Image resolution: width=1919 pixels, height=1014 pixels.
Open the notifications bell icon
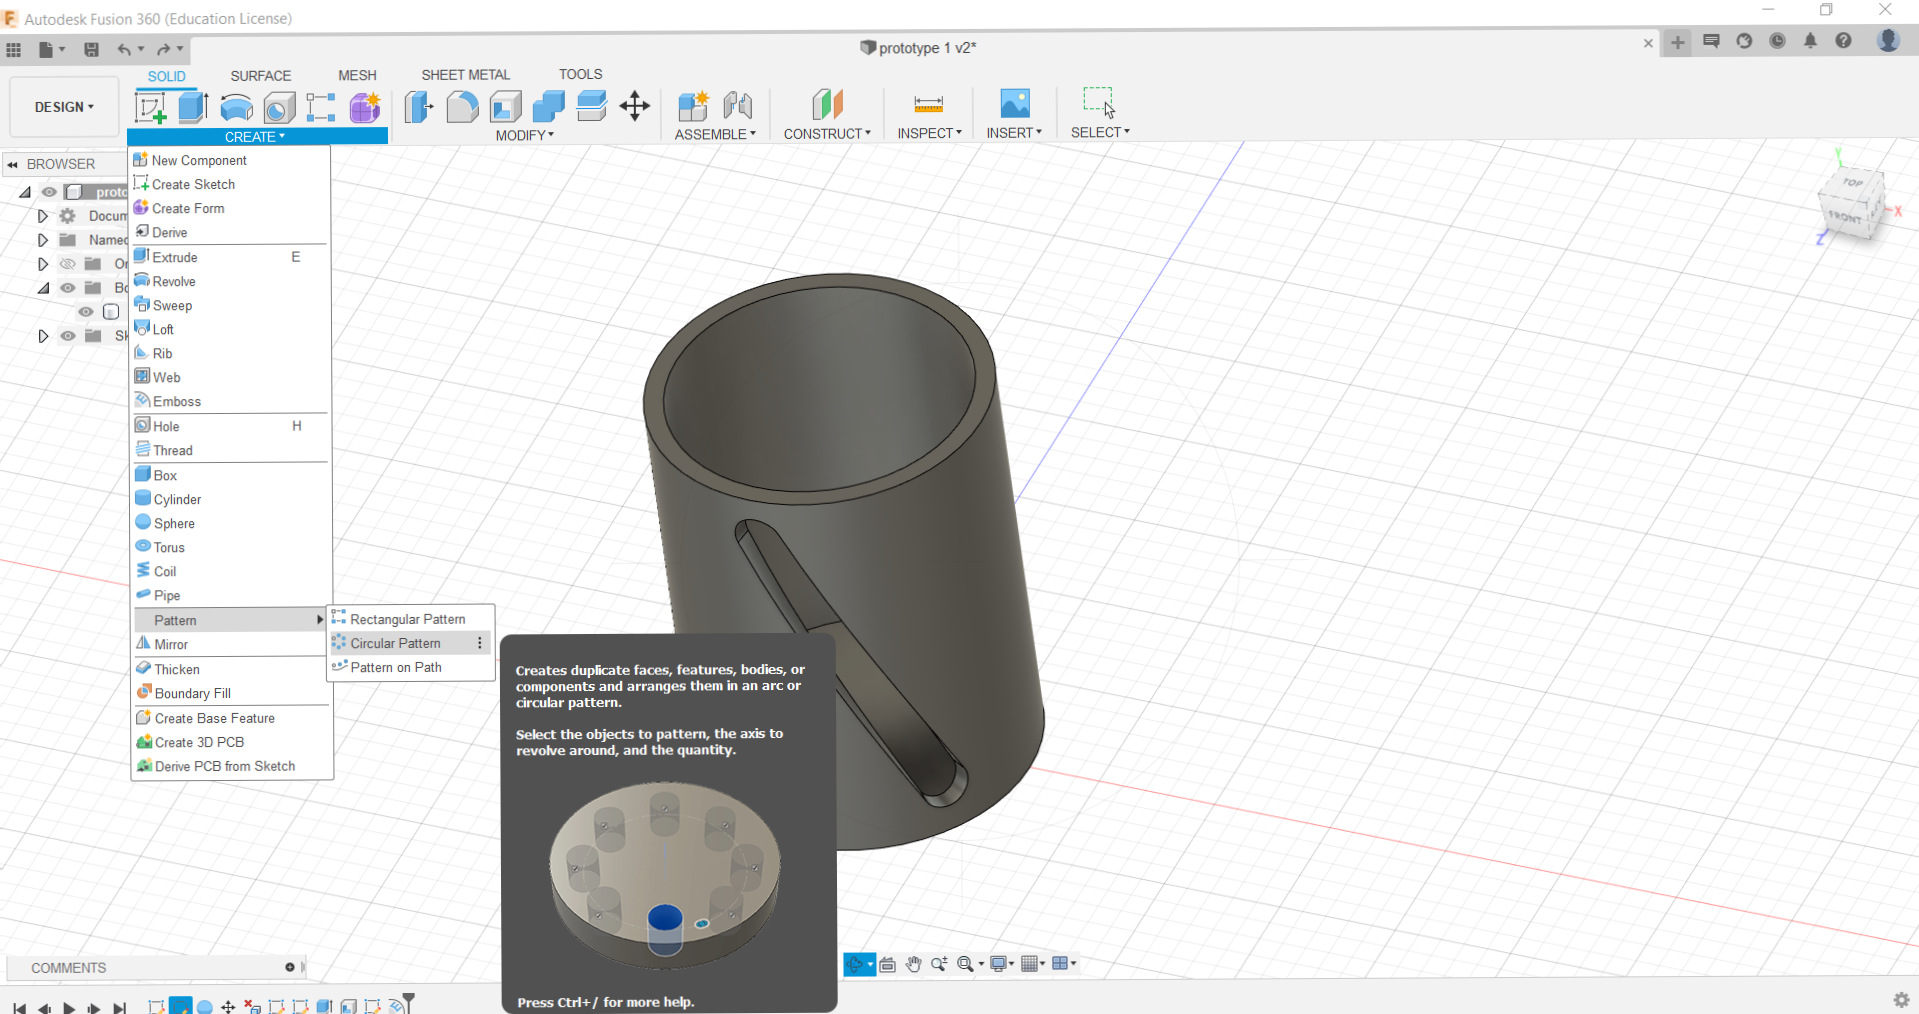[1811, 41]
